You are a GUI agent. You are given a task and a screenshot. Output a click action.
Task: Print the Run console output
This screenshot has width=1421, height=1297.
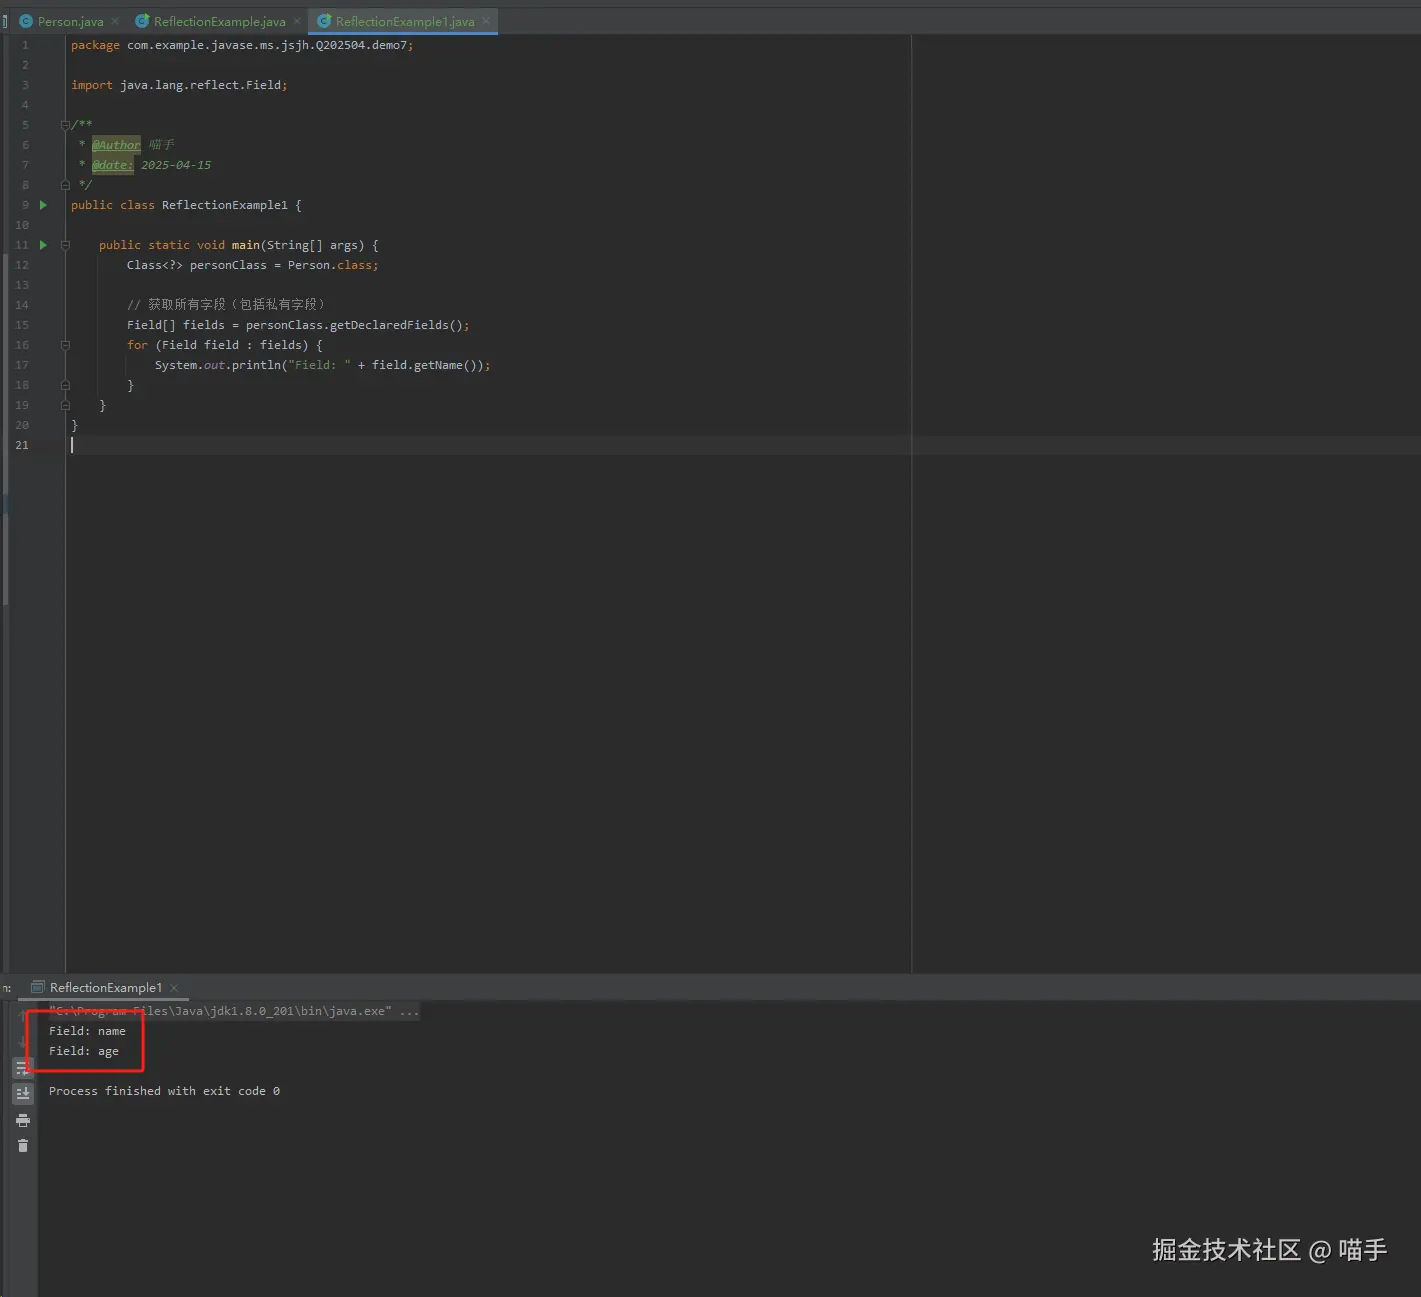[x=23, y=1121]
